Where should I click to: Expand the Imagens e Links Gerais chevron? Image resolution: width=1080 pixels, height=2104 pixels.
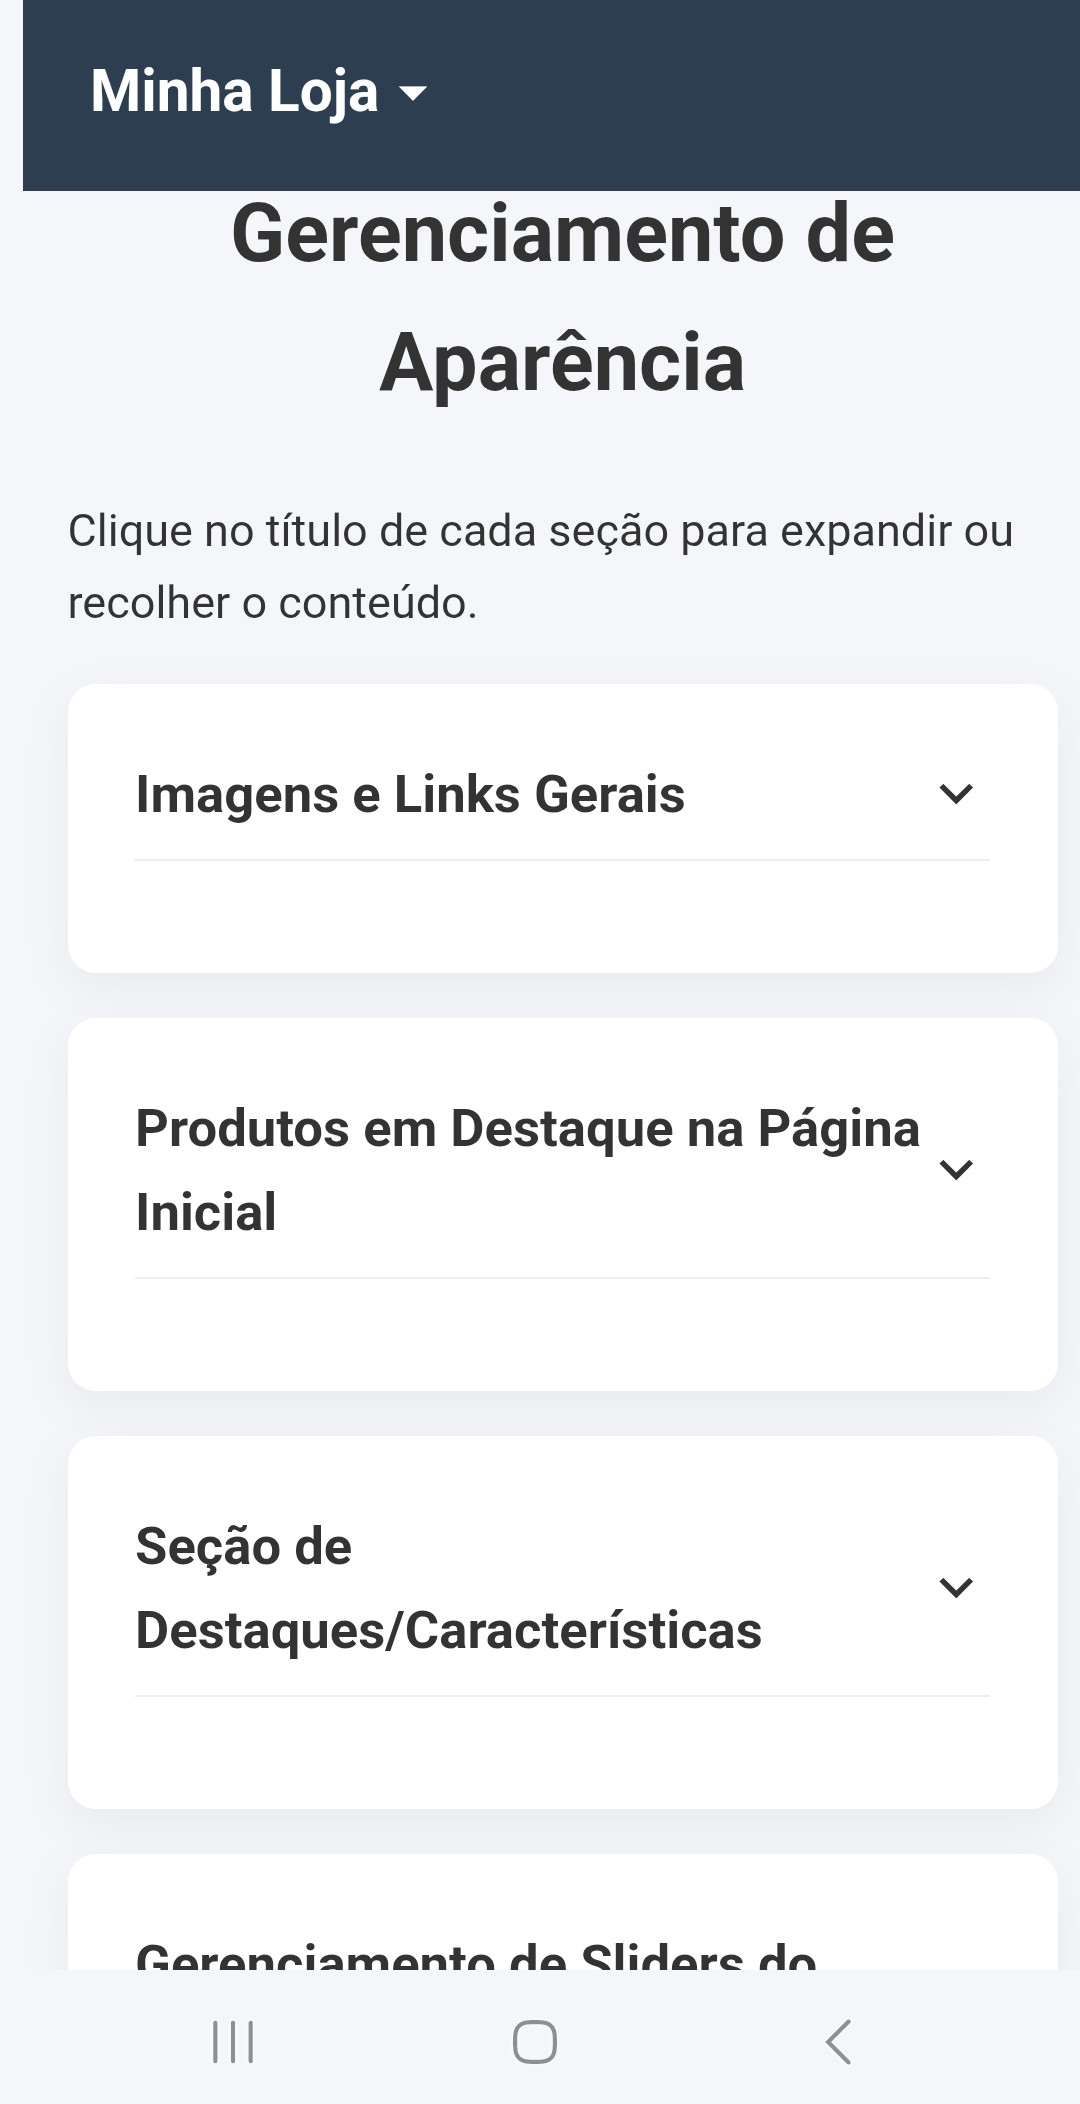[x=956, y=794]
